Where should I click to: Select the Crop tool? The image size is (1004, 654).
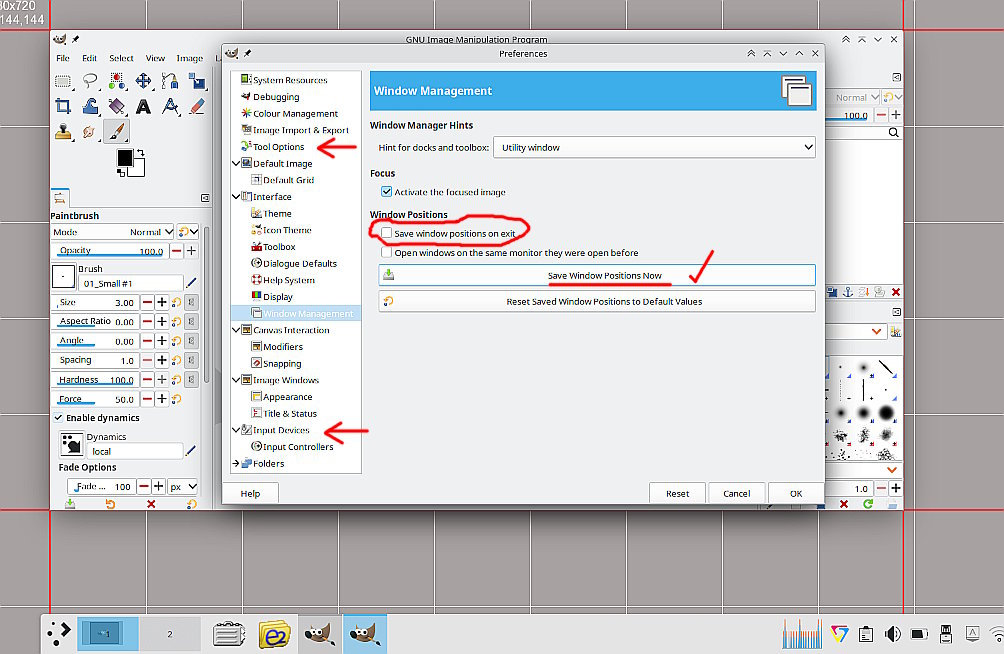(63, 106)
